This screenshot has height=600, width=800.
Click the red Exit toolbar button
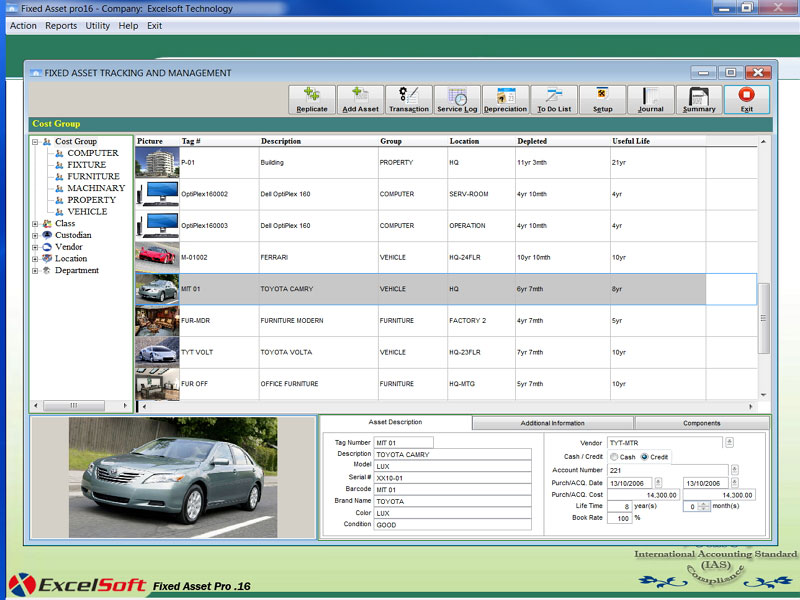pos(747,100)
